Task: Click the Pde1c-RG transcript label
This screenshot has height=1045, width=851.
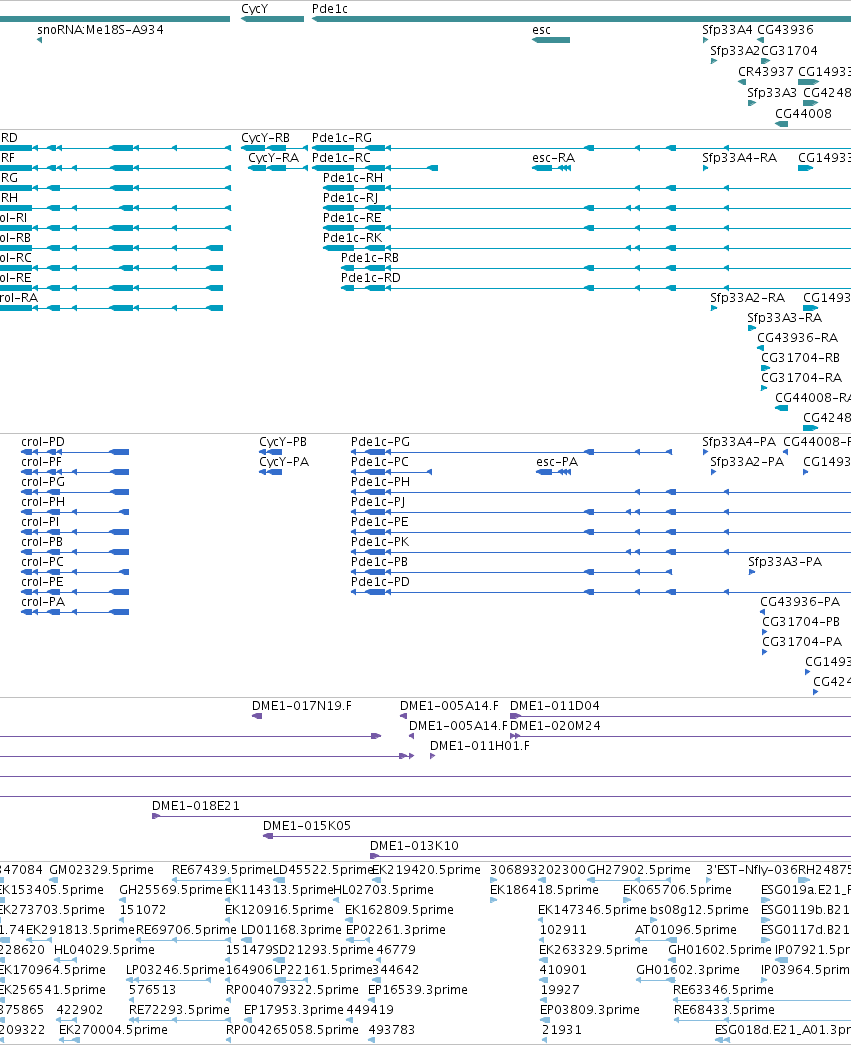Action: pyautogui.click(x=342, y=137)
